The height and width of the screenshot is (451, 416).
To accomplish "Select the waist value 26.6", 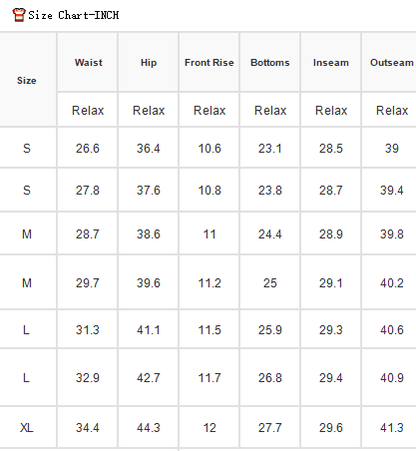I will click(x=87, y=148).
